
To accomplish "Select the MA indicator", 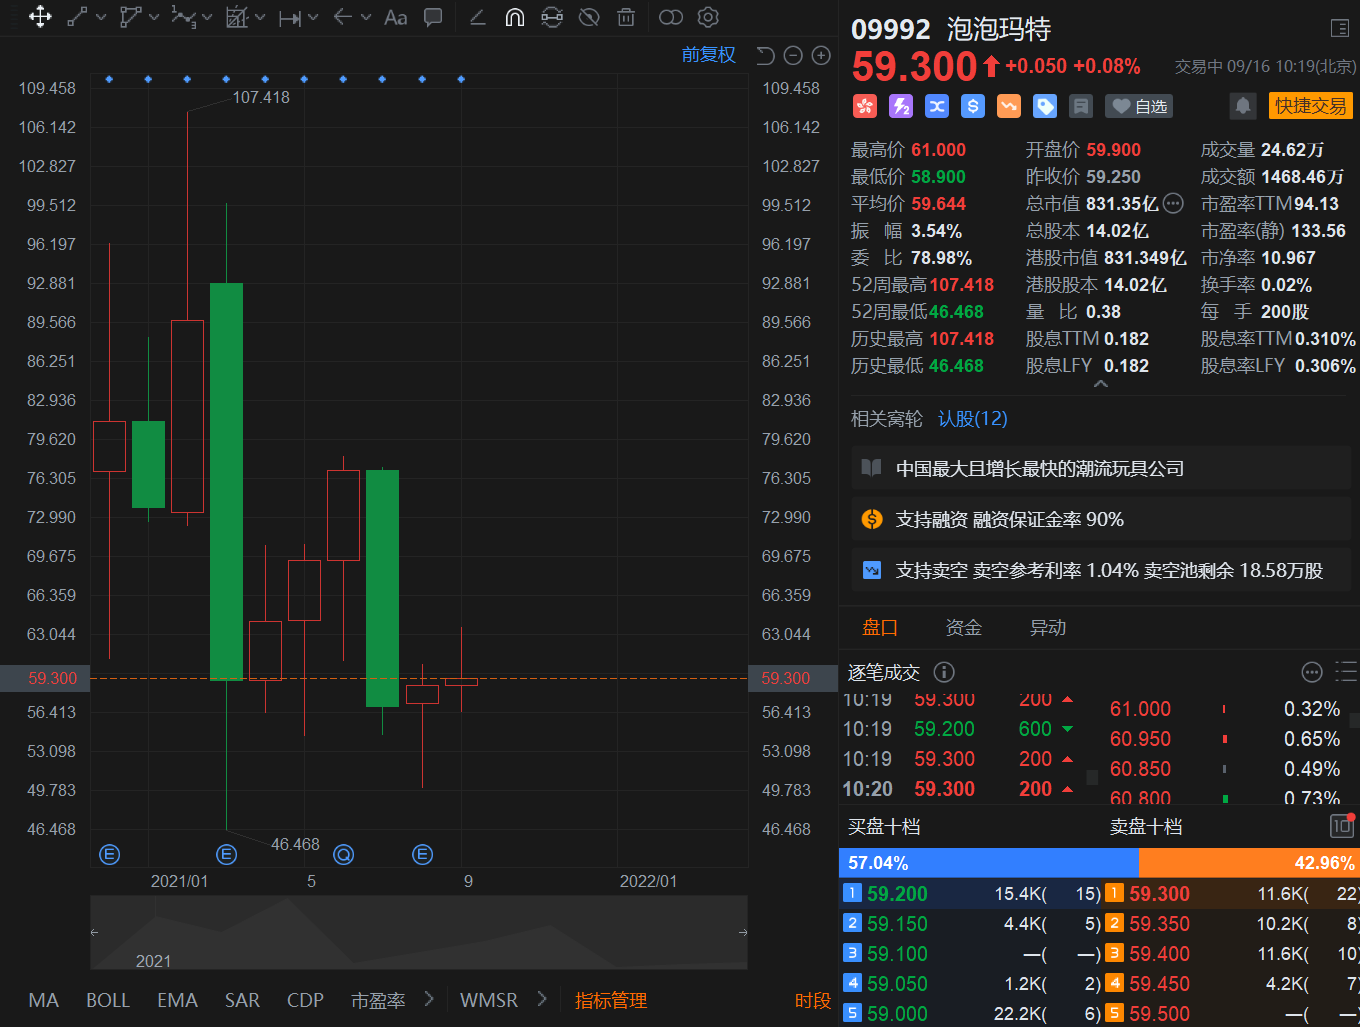I will tap(44, 1000).
